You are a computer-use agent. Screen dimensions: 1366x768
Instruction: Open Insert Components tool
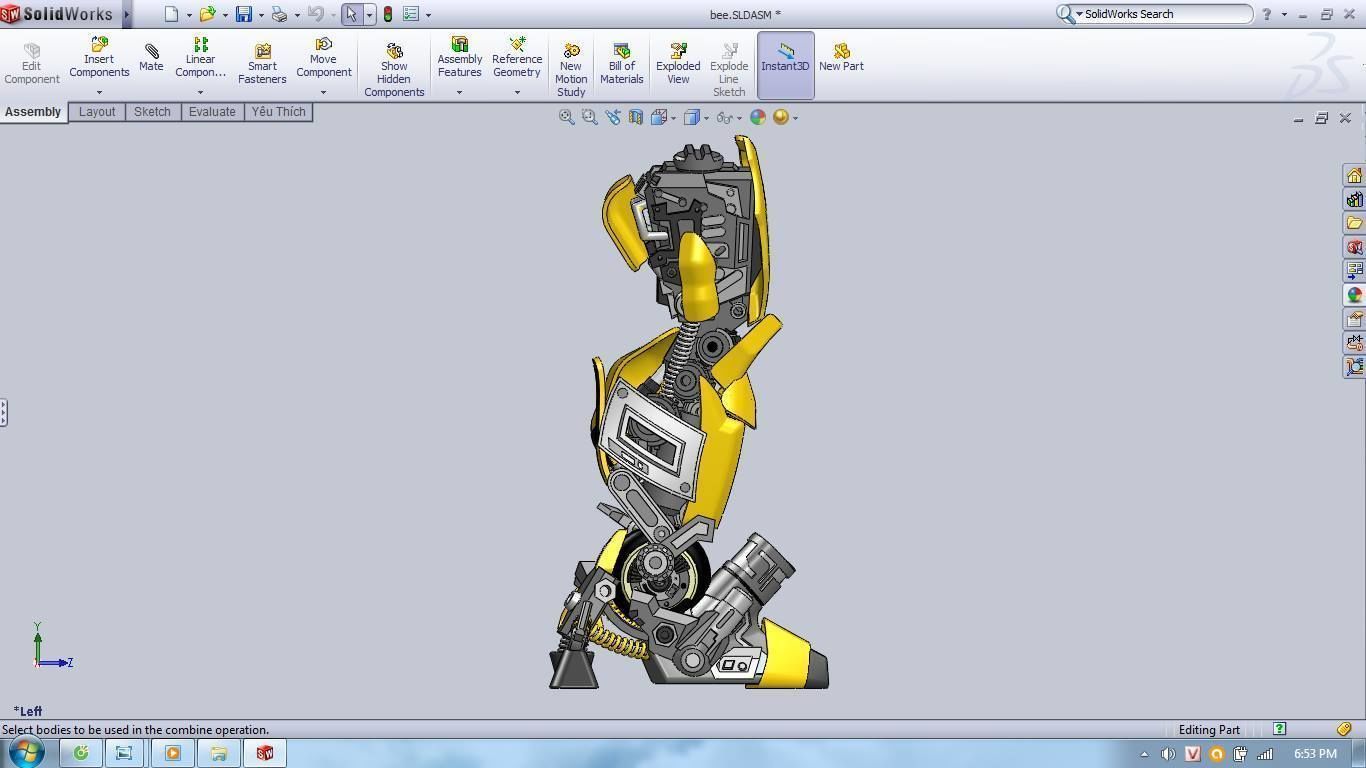point(99,58)
